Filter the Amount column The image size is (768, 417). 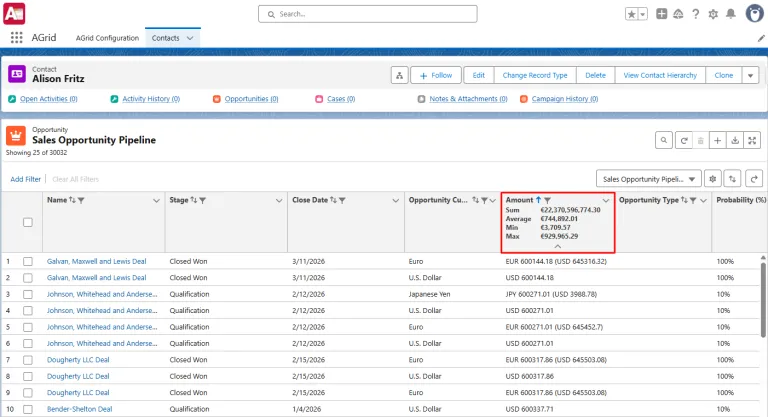click(x=548, y=200)
